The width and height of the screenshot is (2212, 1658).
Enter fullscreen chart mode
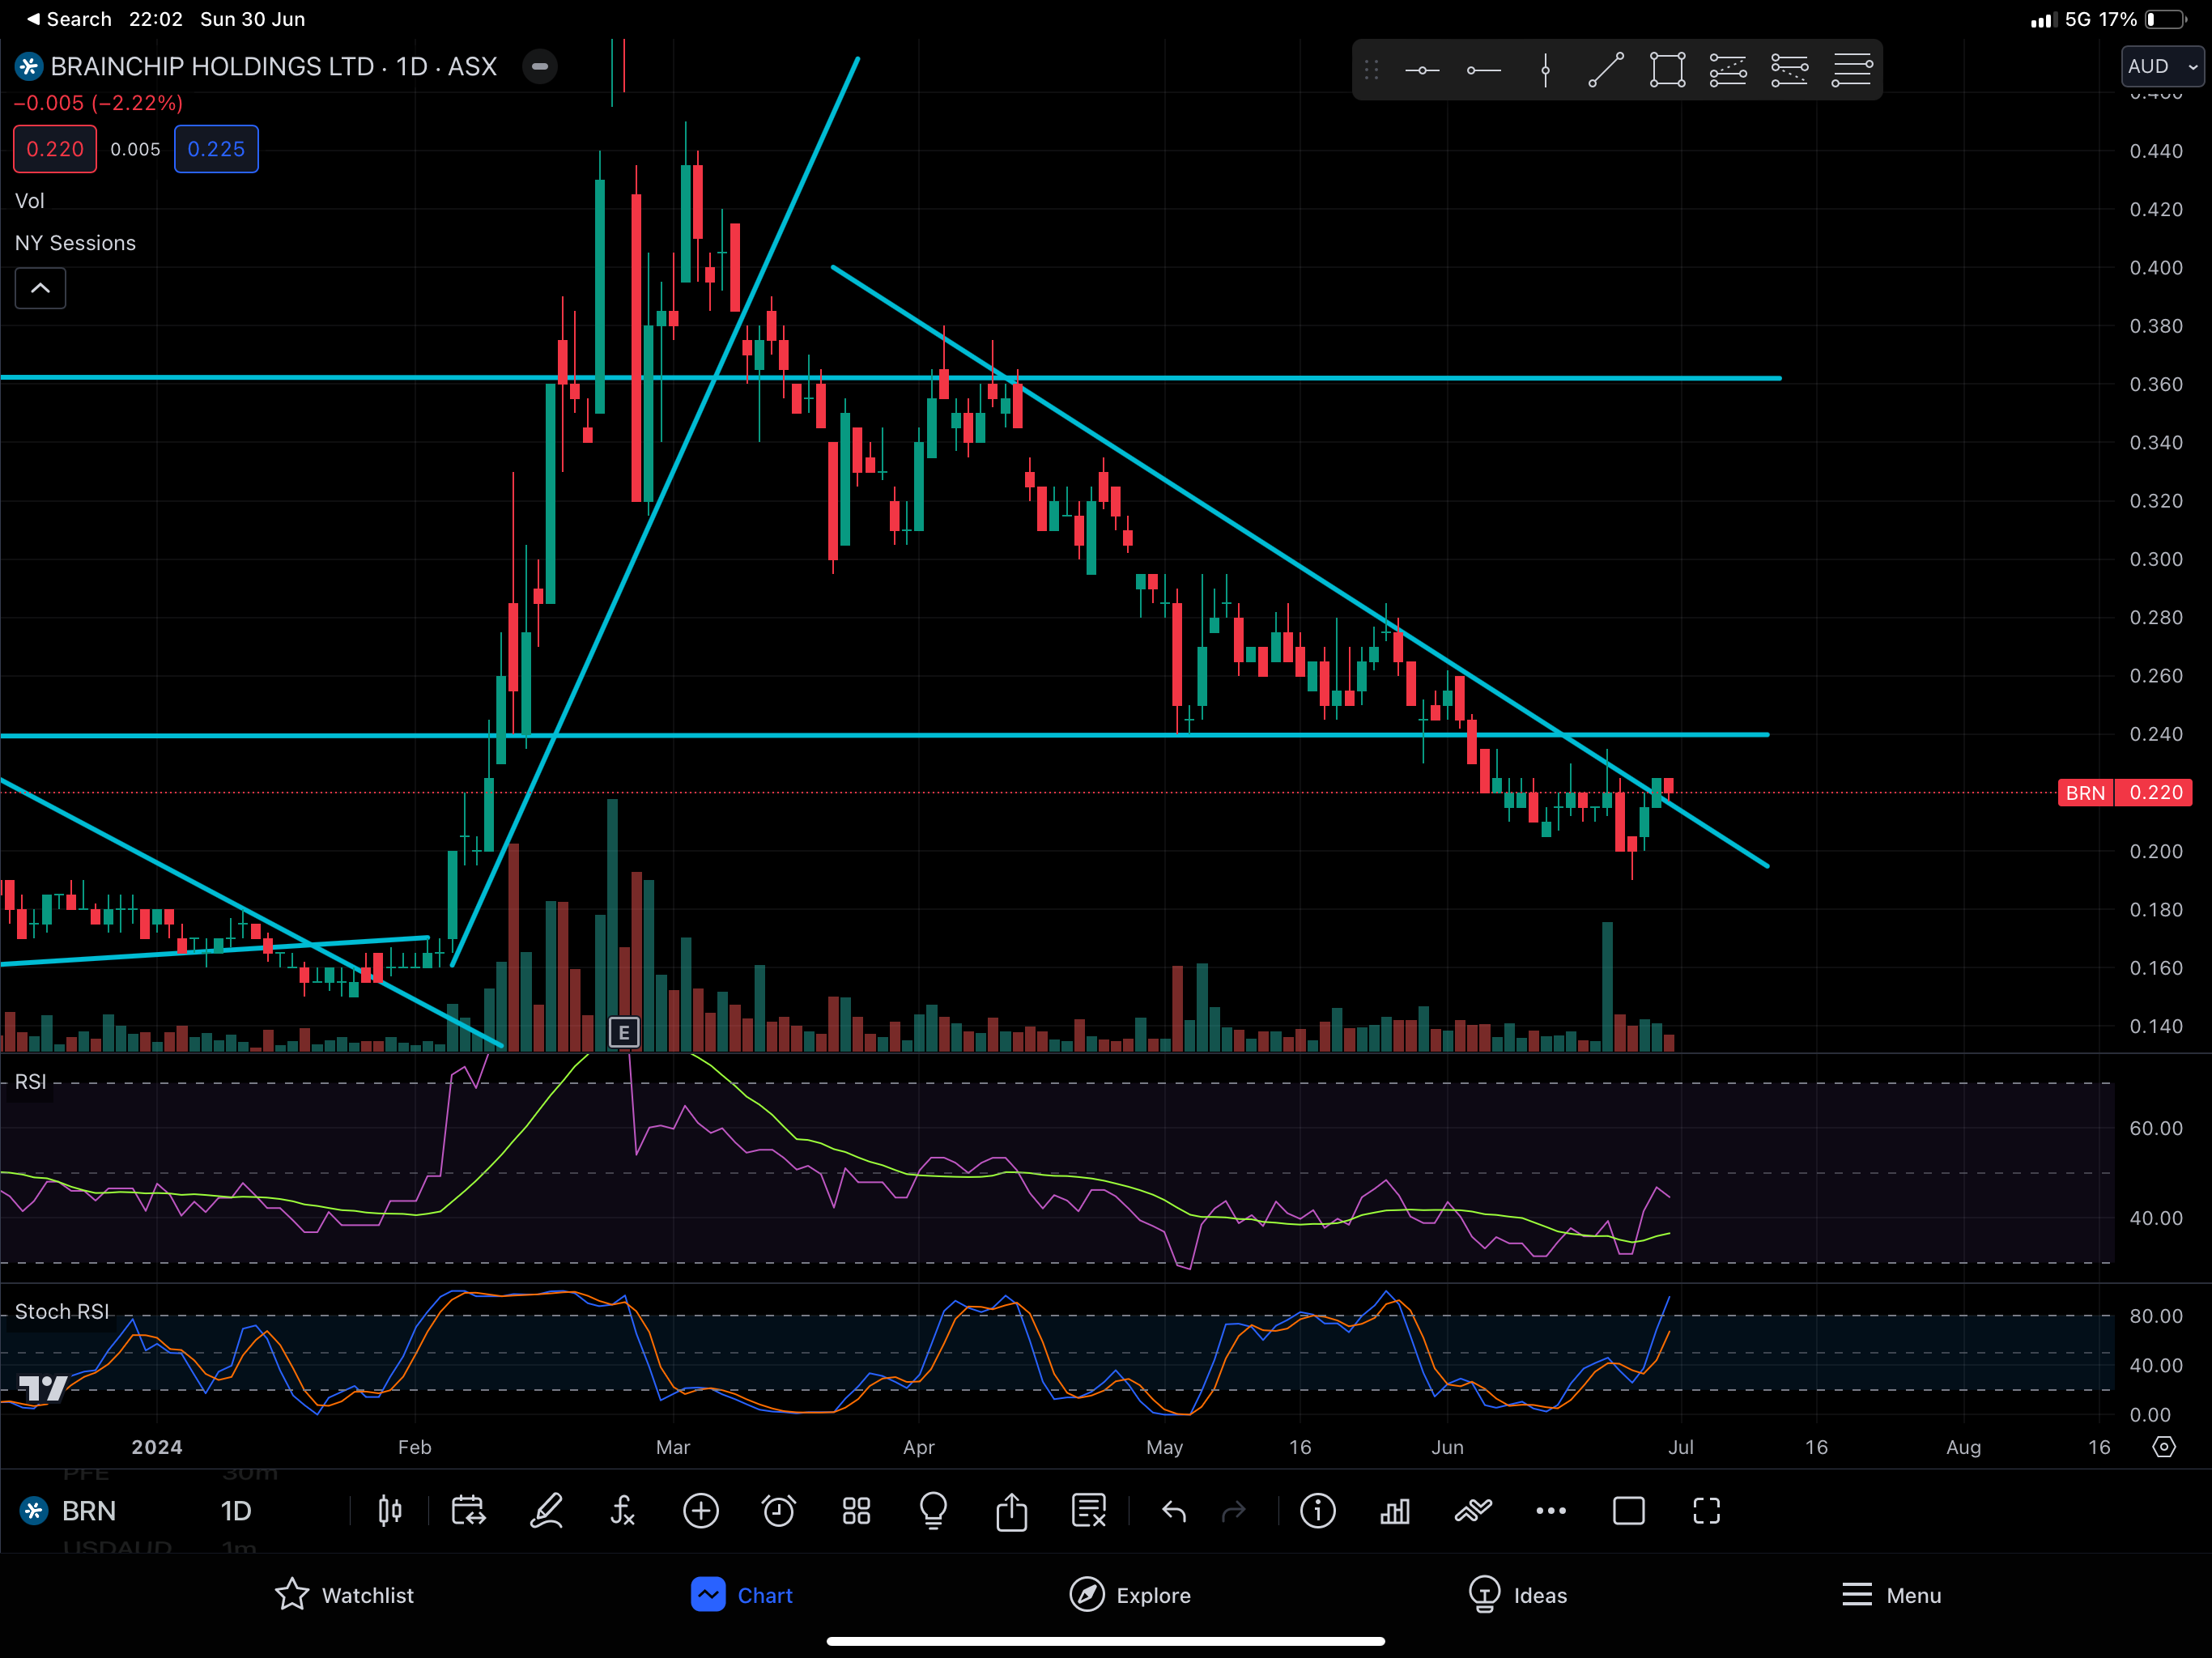(1706, 1510)
